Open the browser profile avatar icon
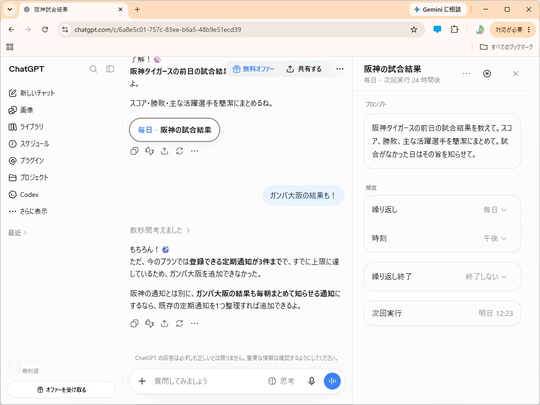Image resolution: width=540 pixels, height=405 pixels. point(480,30)
